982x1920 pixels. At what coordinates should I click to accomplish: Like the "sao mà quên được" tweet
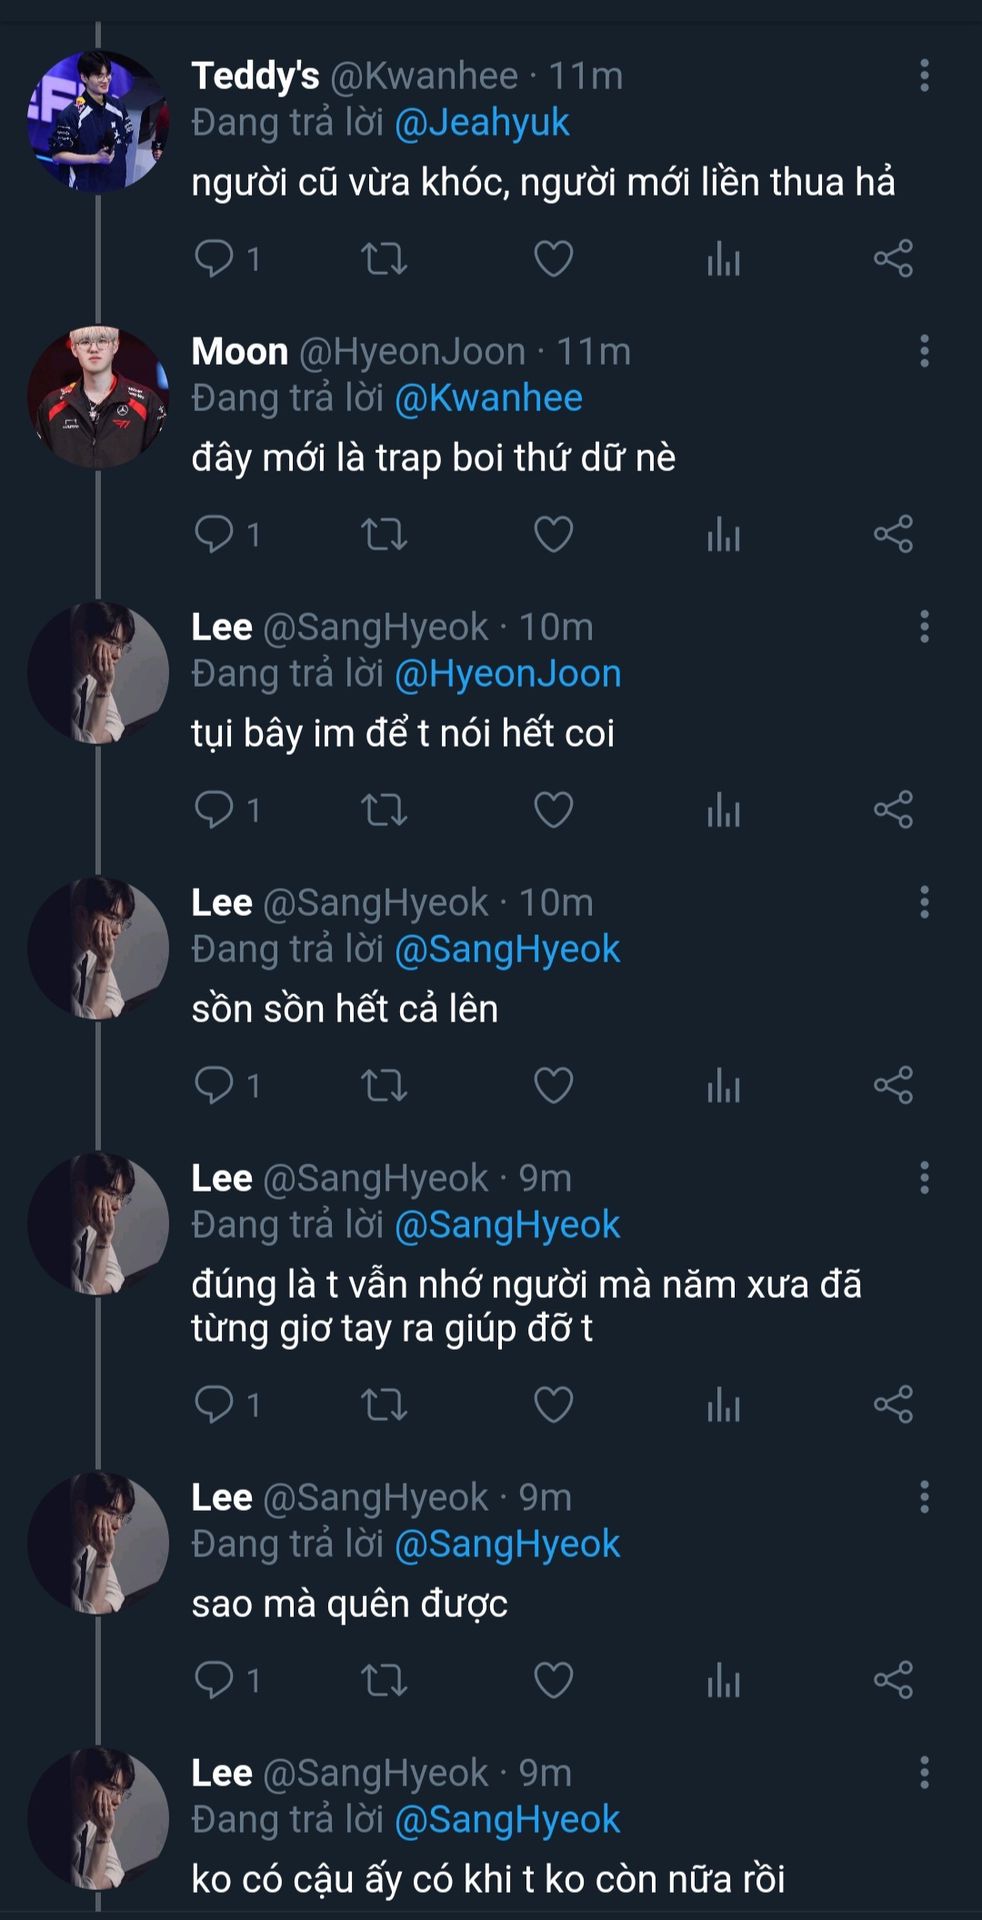pos(553,1680)
